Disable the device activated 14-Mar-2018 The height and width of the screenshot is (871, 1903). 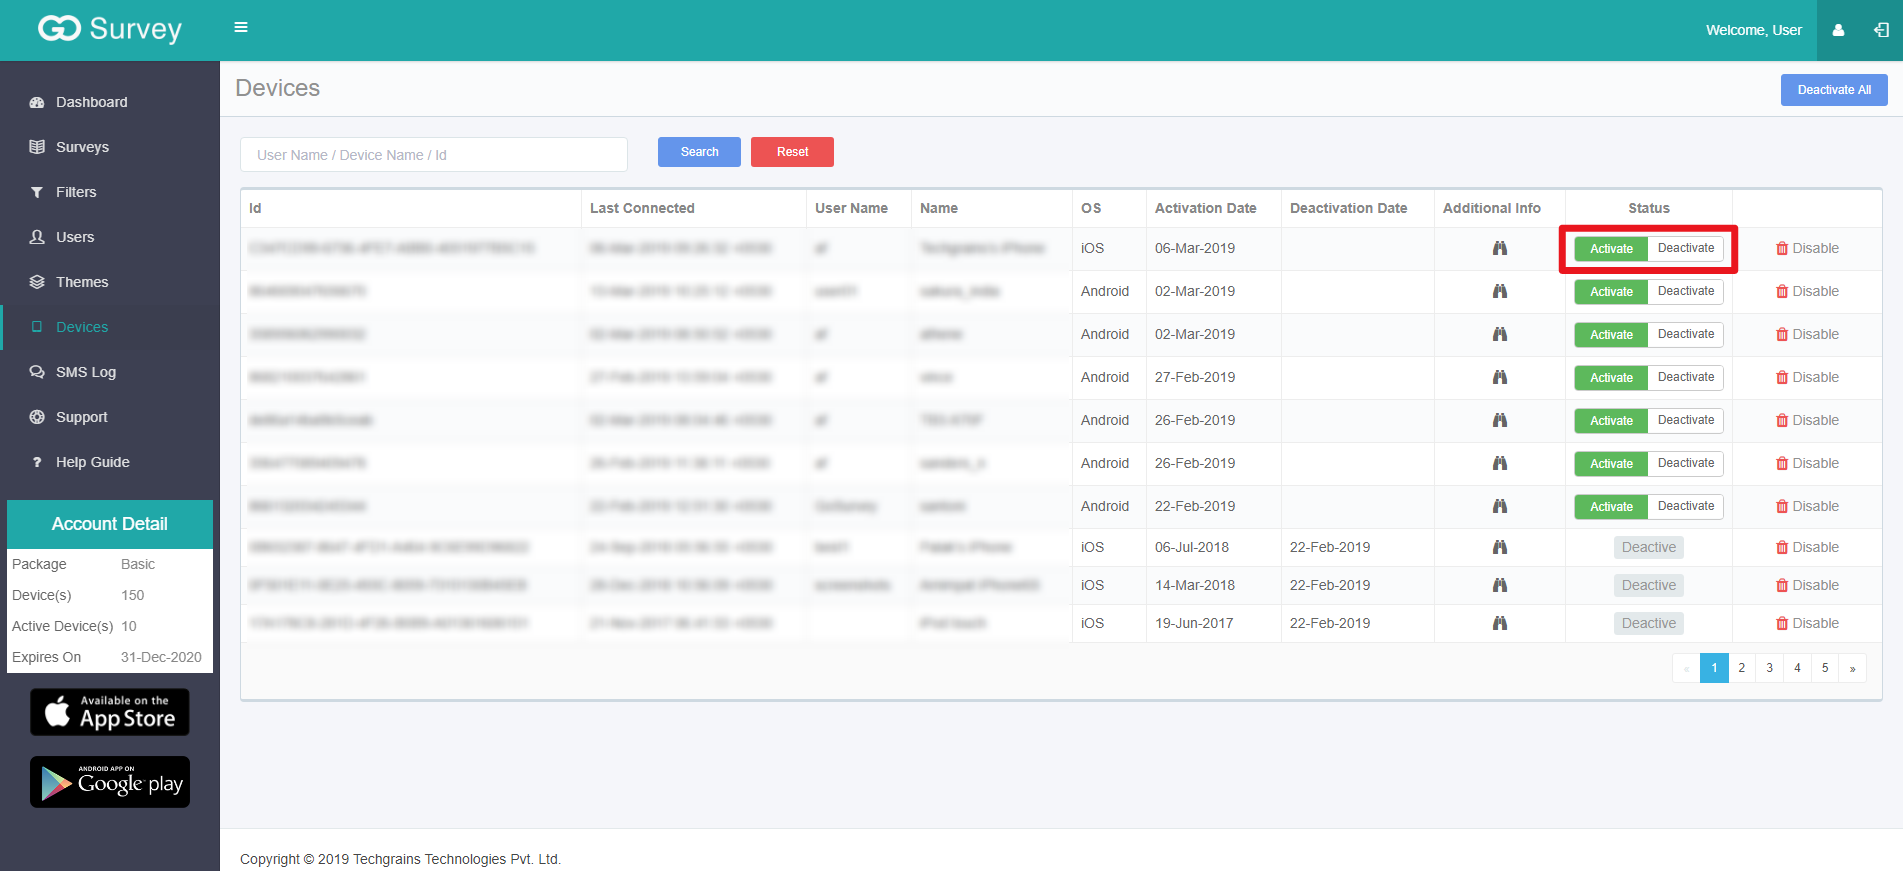click(1807, 585)
